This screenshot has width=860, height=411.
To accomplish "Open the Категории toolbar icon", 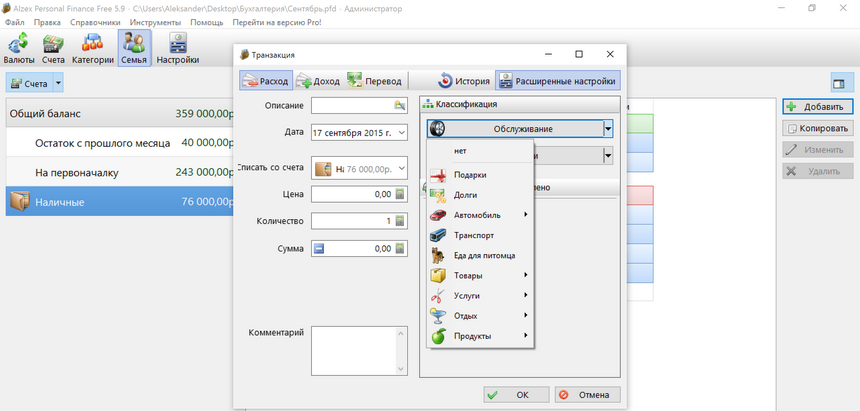I will tap(92, 48).
